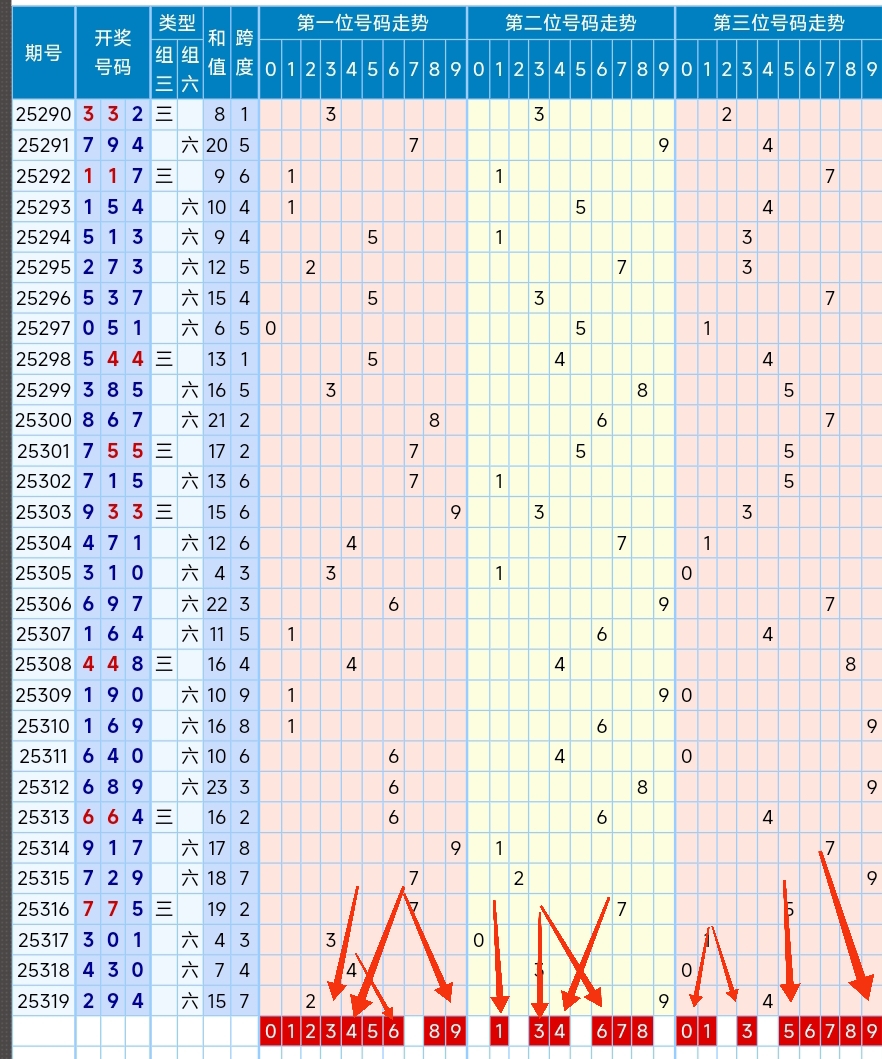
Task: Select red box 2 under first position trend
Action: pos(310,1031)
